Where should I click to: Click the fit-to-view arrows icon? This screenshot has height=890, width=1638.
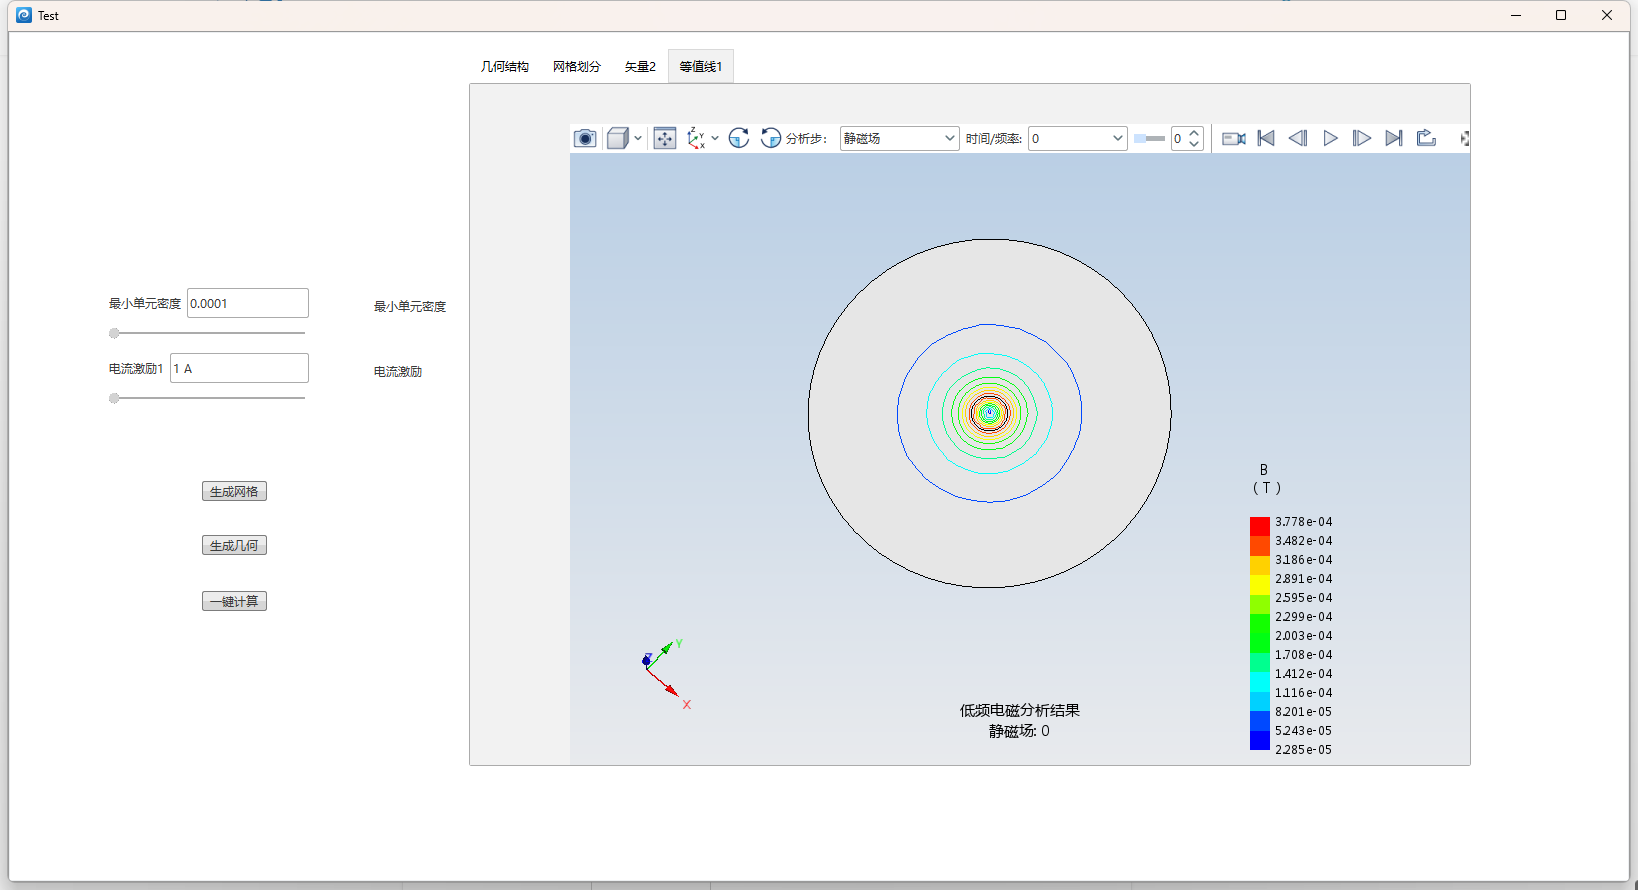click(665, 138)
